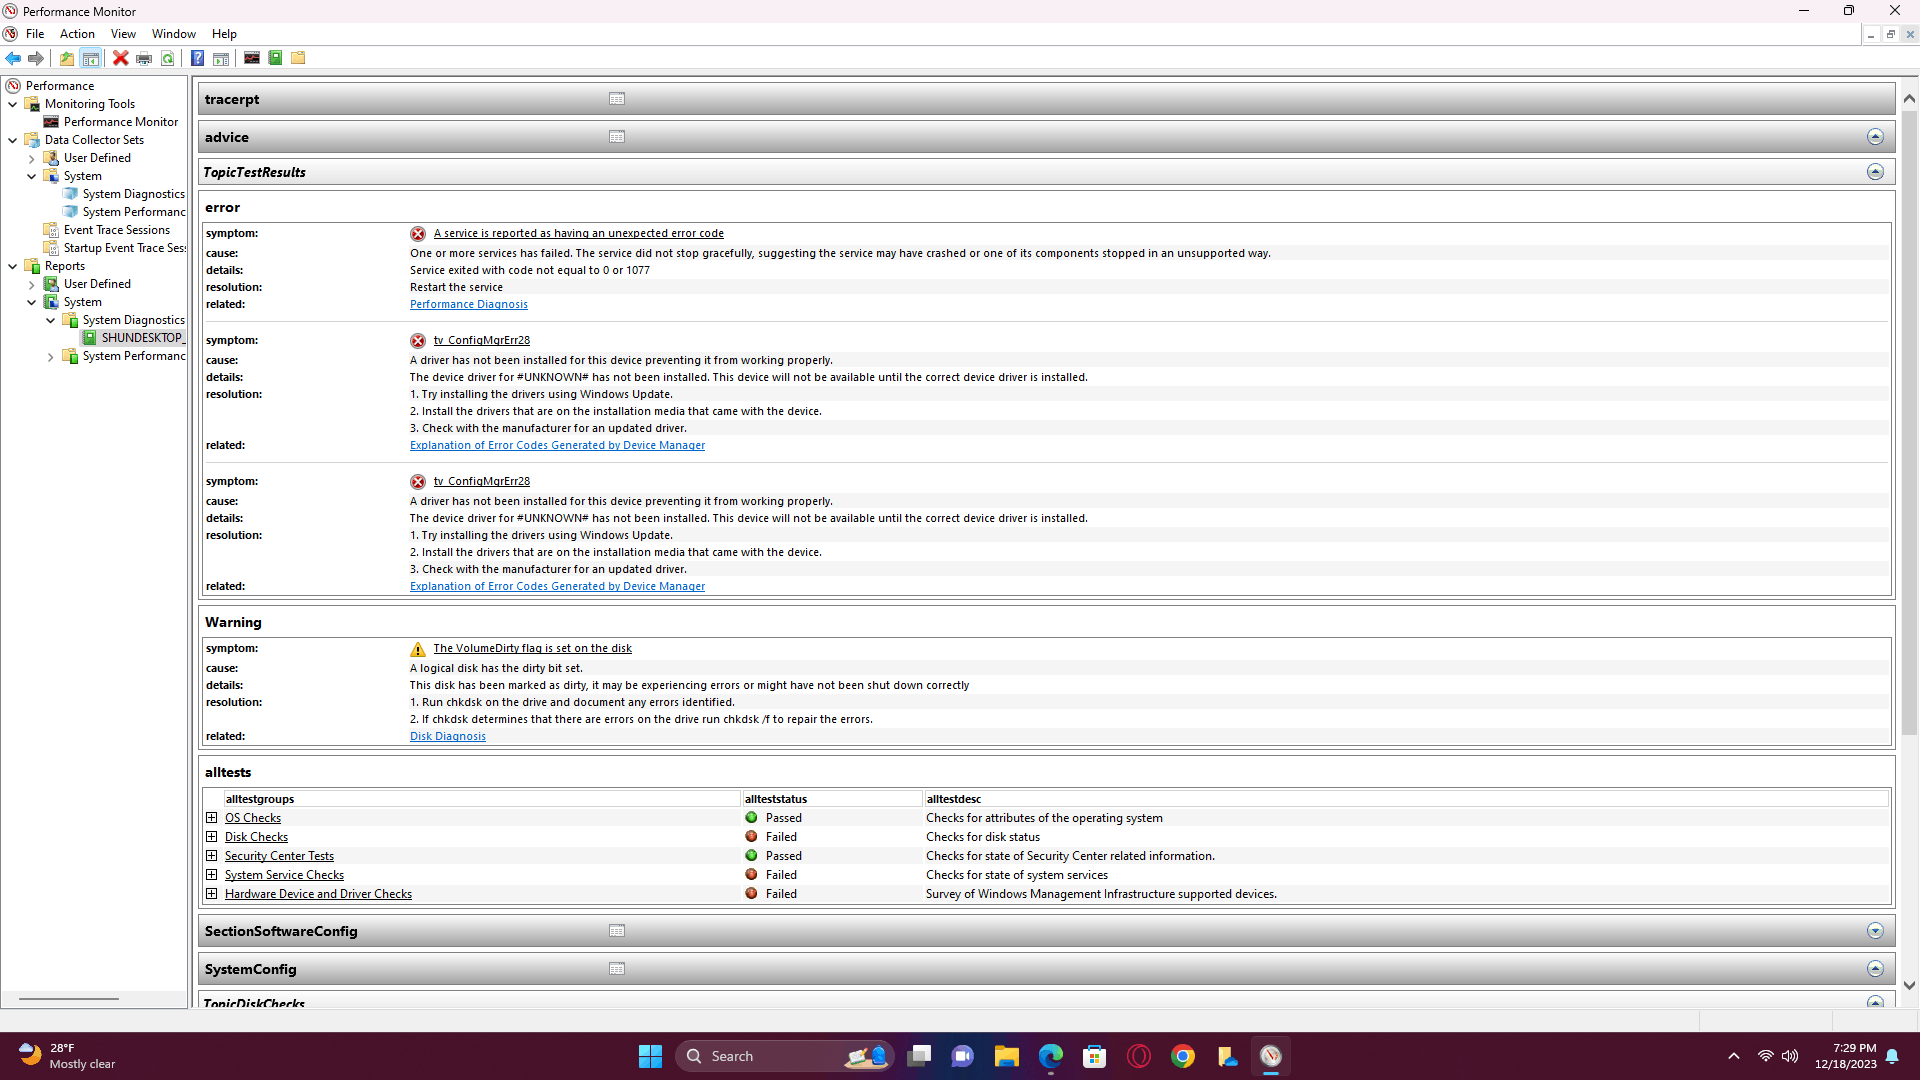Open the Action menu
The height and width of the screenshot is (1080, 1920).
click(x=77, y=34)
